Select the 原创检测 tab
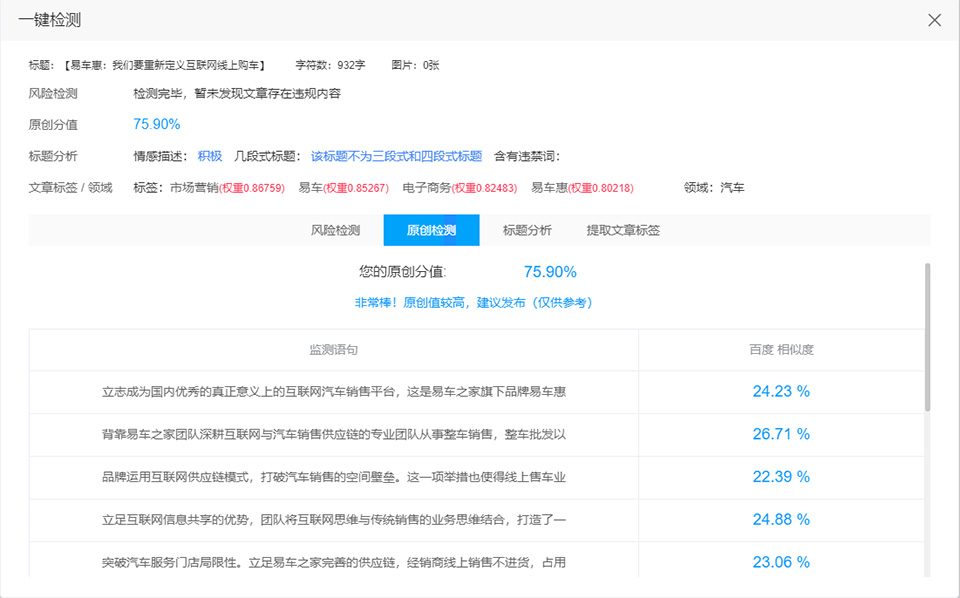This screenshot has width=960, height=598. (x=431, y=230)
